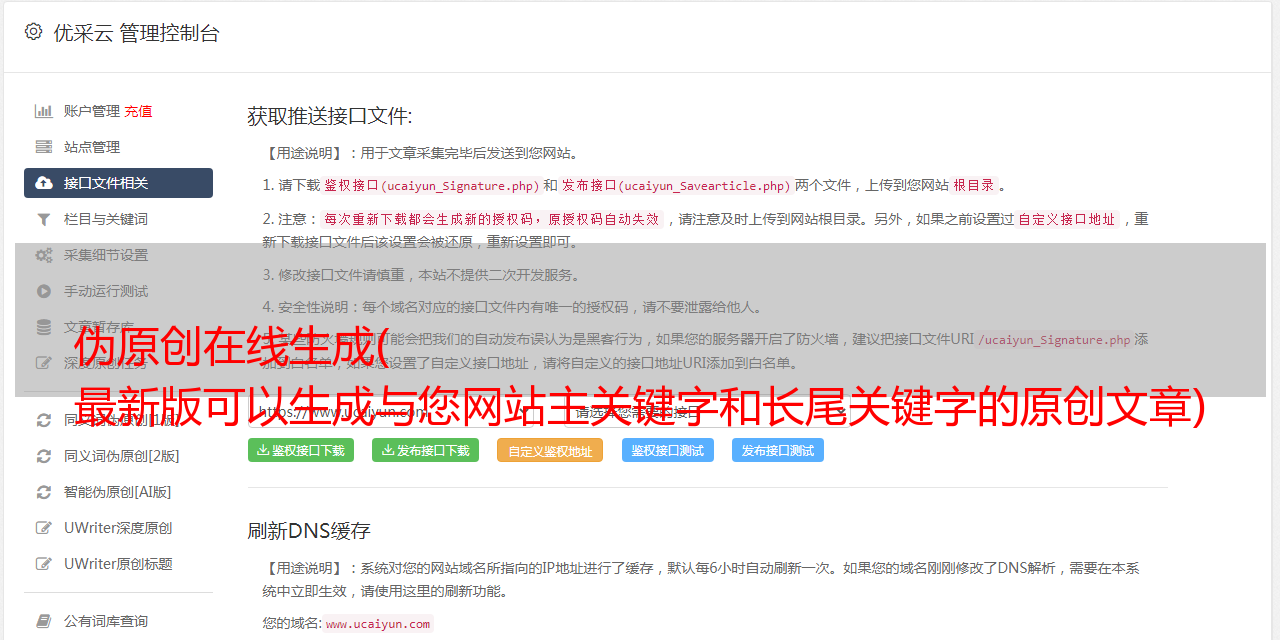The image size is (1280, 640).
Task: Click the orange 自定义鉴权地址 button
Action: [x=550, y=450]
